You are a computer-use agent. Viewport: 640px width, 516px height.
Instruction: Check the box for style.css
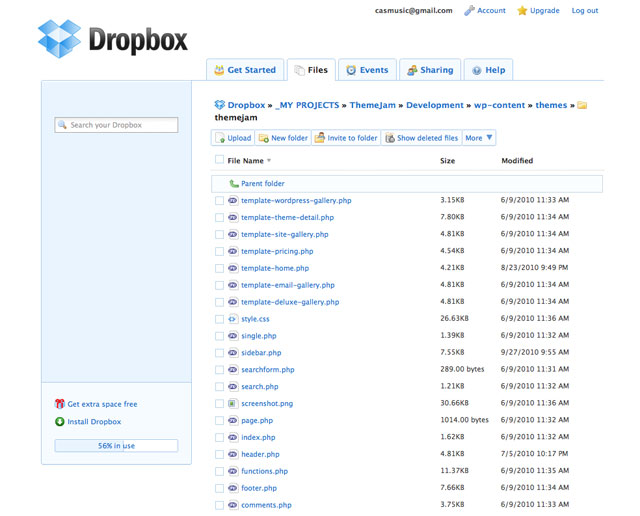pos(220,319)
